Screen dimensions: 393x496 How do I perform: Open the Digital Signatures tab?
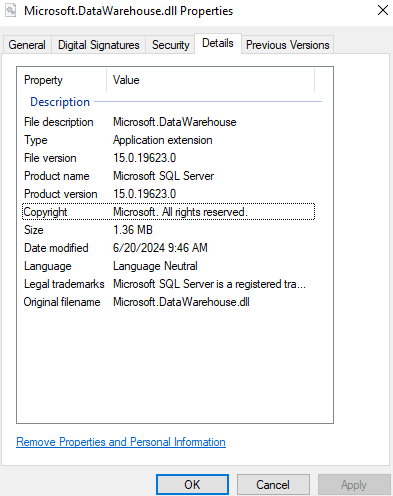[x=99, y=45]
